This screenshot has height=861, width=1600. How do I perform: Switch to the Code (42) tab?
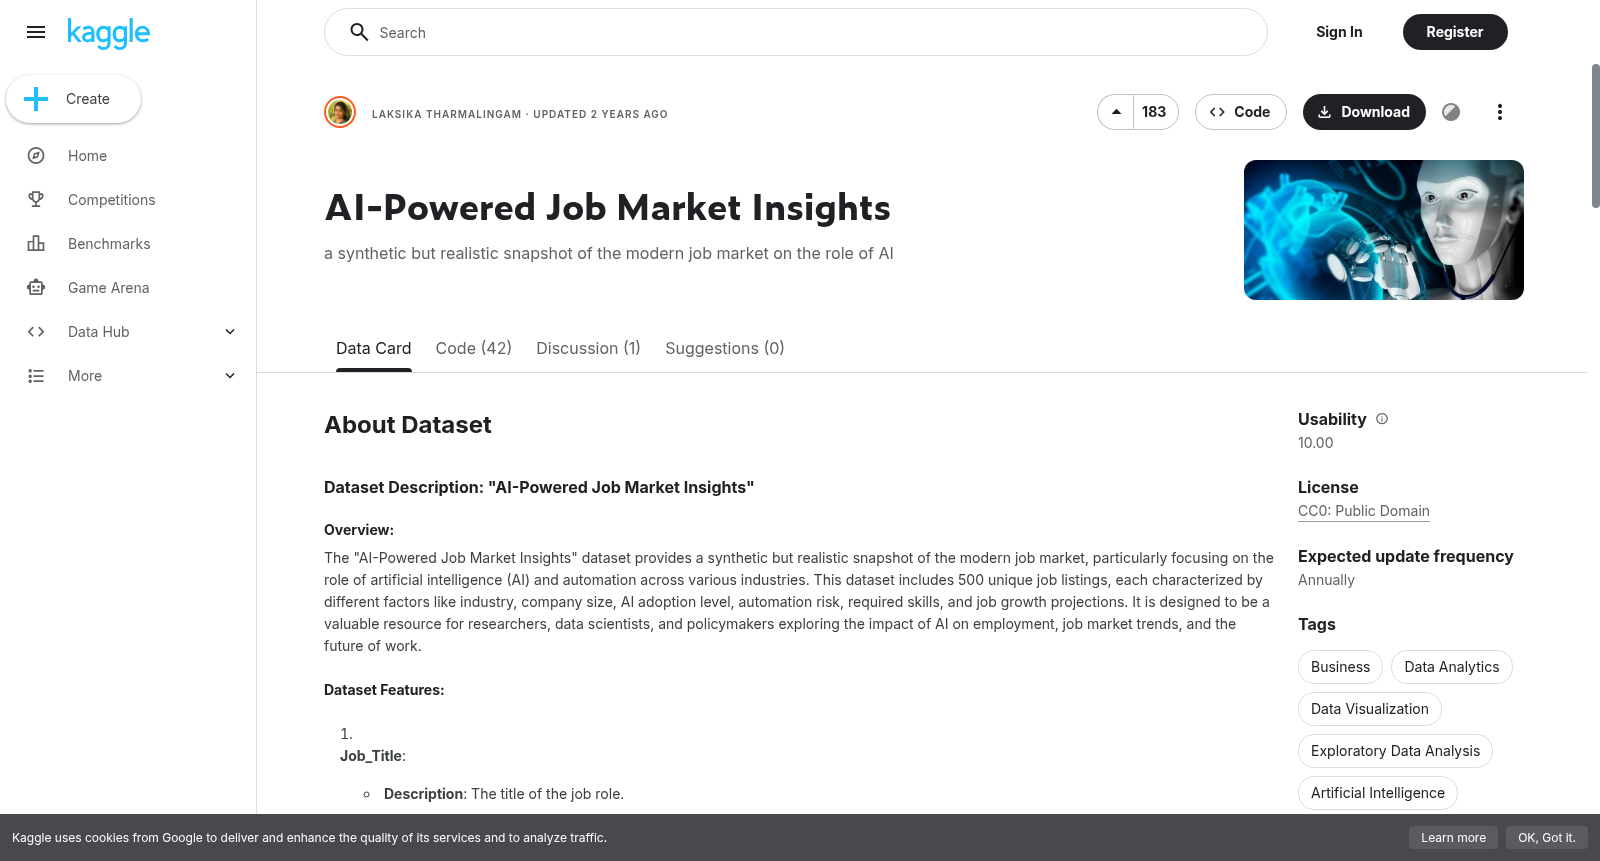pyautogui.click(x=473, y=348)
